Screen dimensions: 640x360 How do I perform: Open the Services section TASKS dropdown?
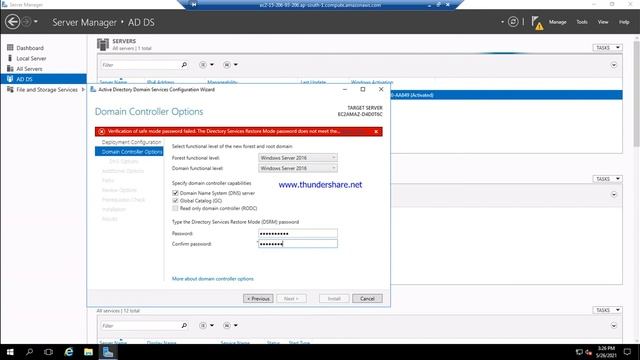[x=607, y=310]
